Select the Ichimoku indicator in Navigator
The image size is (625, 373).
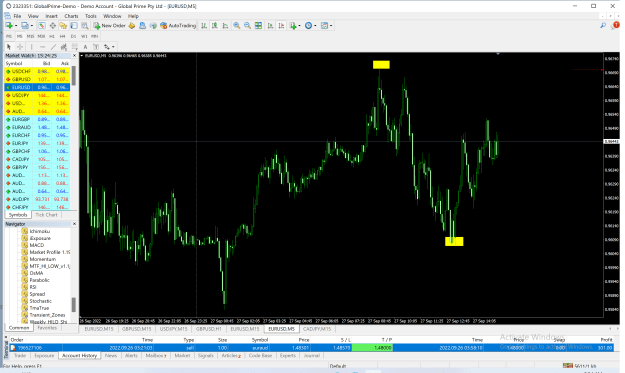pos(39,231)
